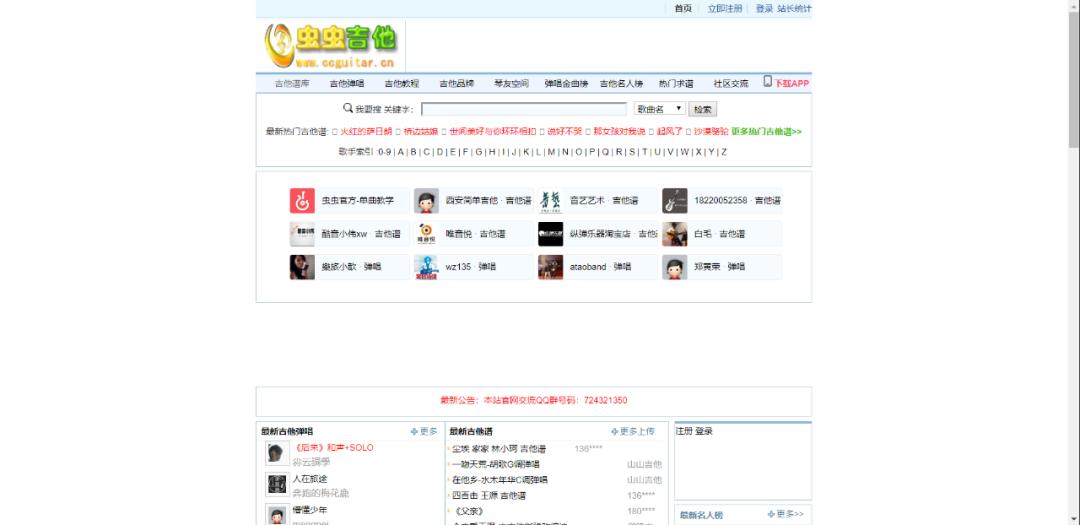The width and height of the screenshot is (1080, 525).
Task: Click 更多热门吉他谱>> green link
Action: (766, 131)
